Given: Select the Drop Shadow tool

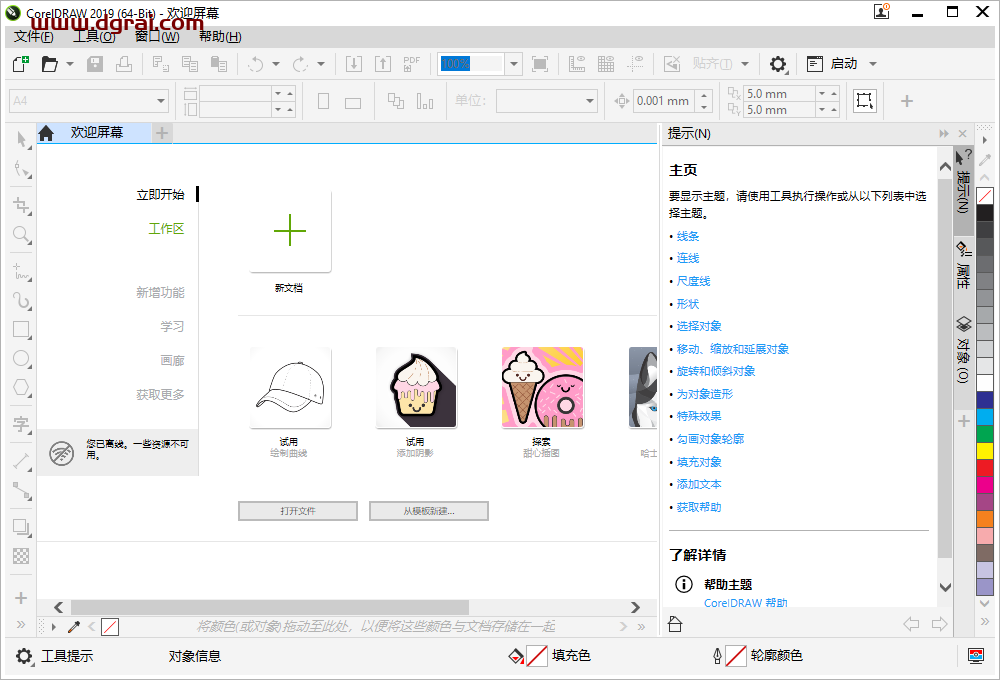Looking at the screenshot, I should pyautogui.click(x=22, y=528).
